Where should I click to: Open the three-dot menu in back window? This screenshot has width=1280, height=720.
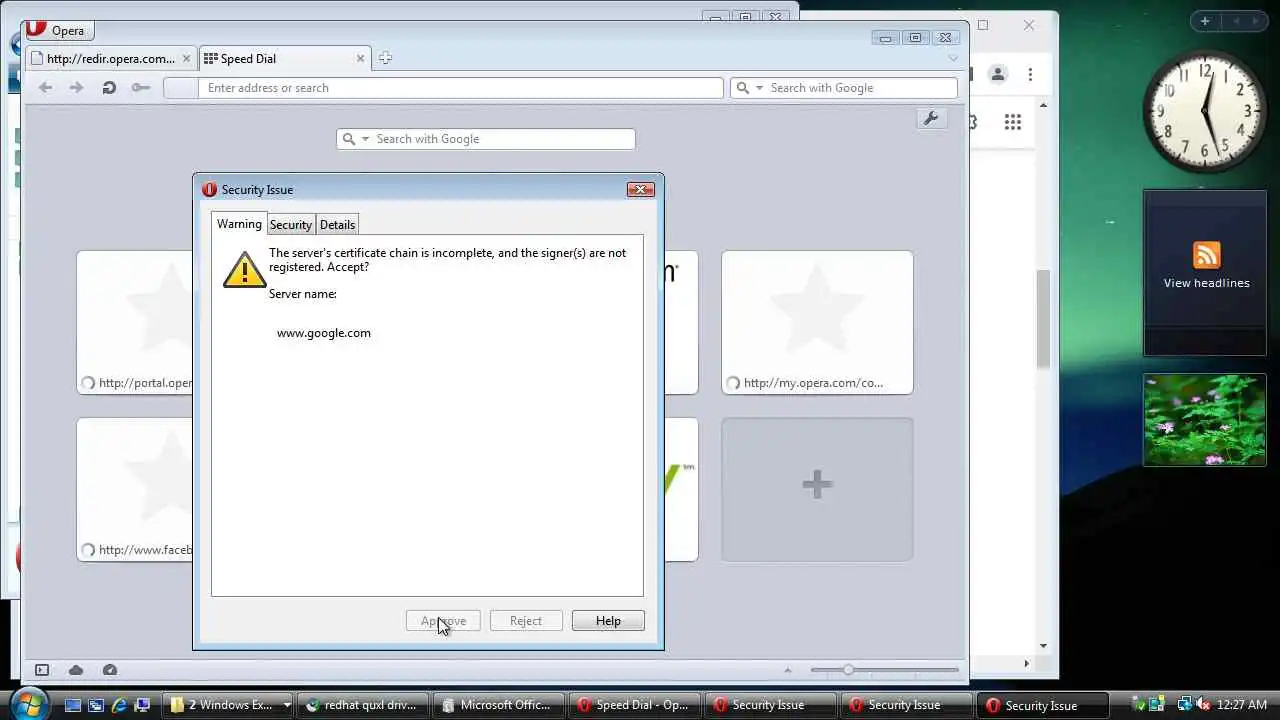(x=1031, y=74)
